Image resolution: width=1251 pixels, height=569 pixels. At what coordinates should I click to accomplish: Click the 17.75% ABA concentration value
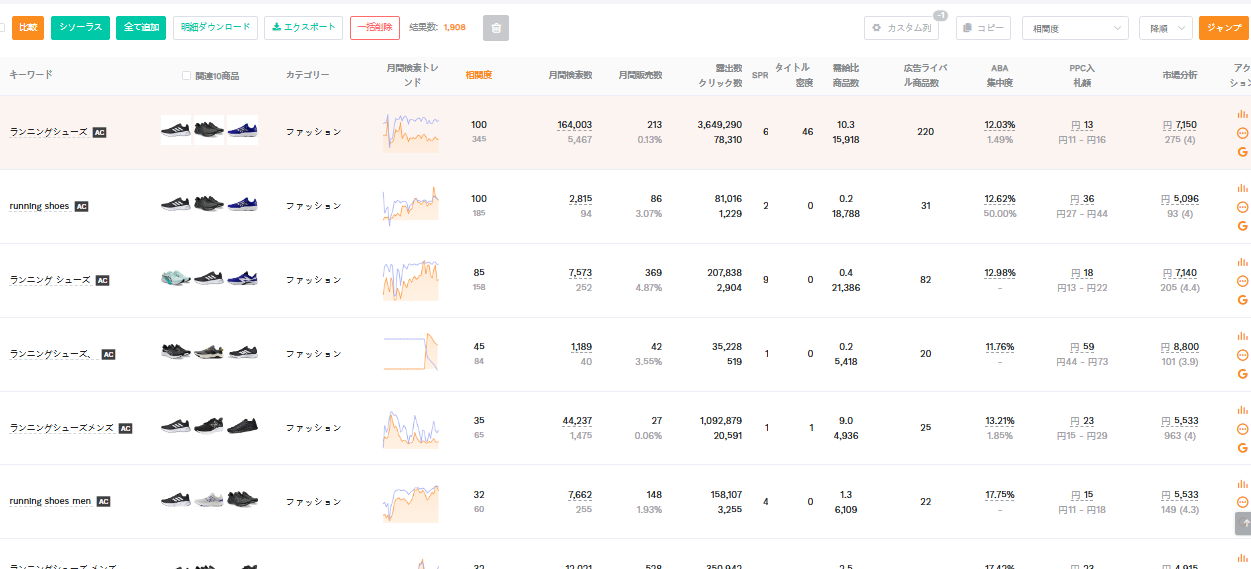click(x=999, y=495)
